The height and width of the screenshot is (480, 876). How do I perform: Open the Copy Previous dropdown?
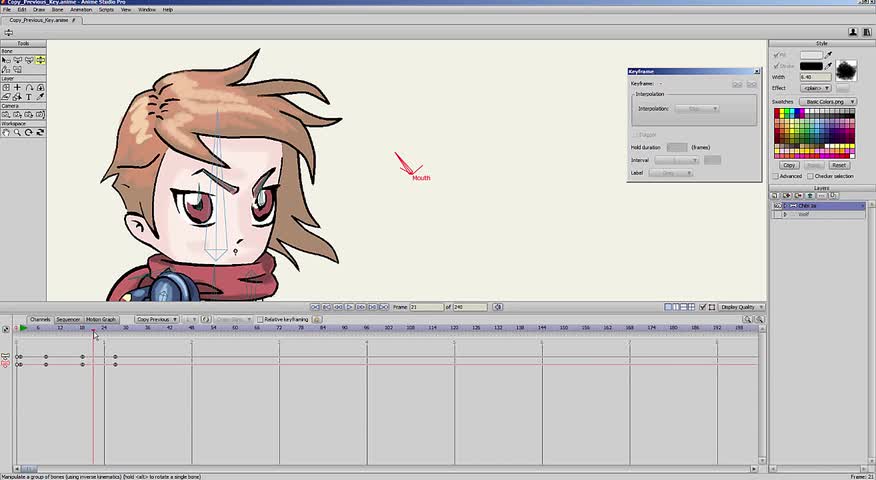click(x=156, y=319)
